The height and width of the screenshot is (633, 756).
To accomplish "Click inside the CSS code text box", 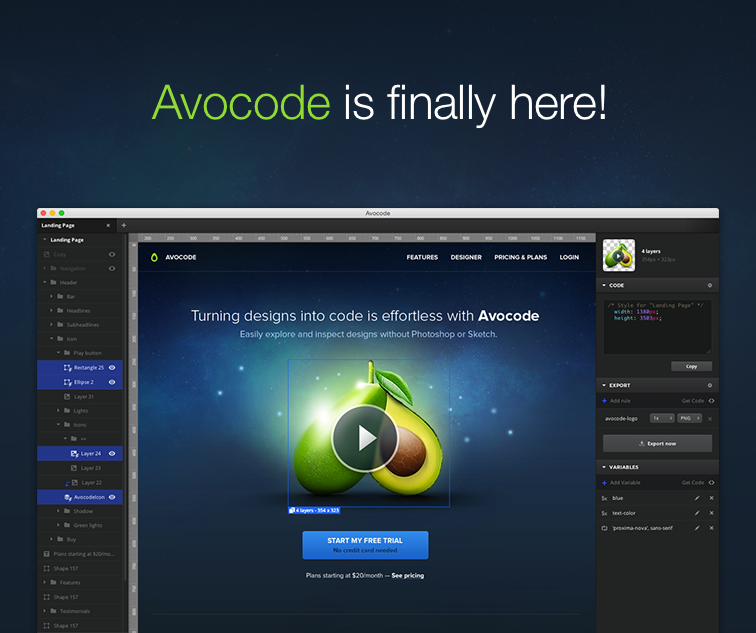I will 657,327.
